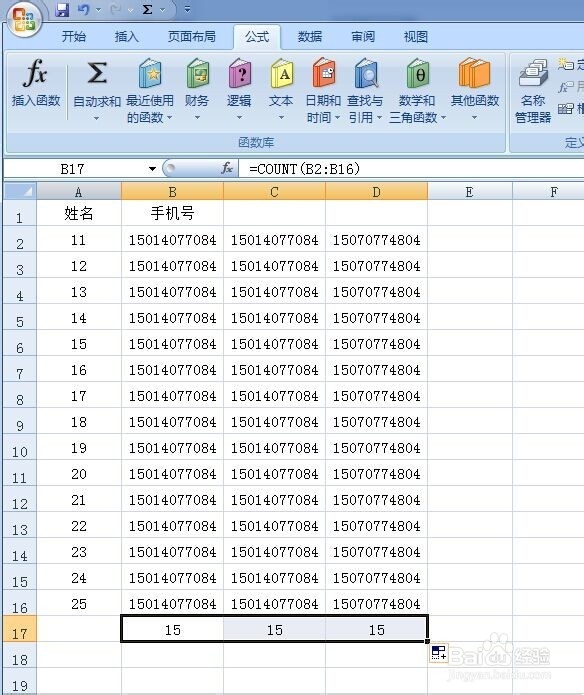Undo the last action in quick access toolbar
The image size is (584, 695).
[83, 9]
